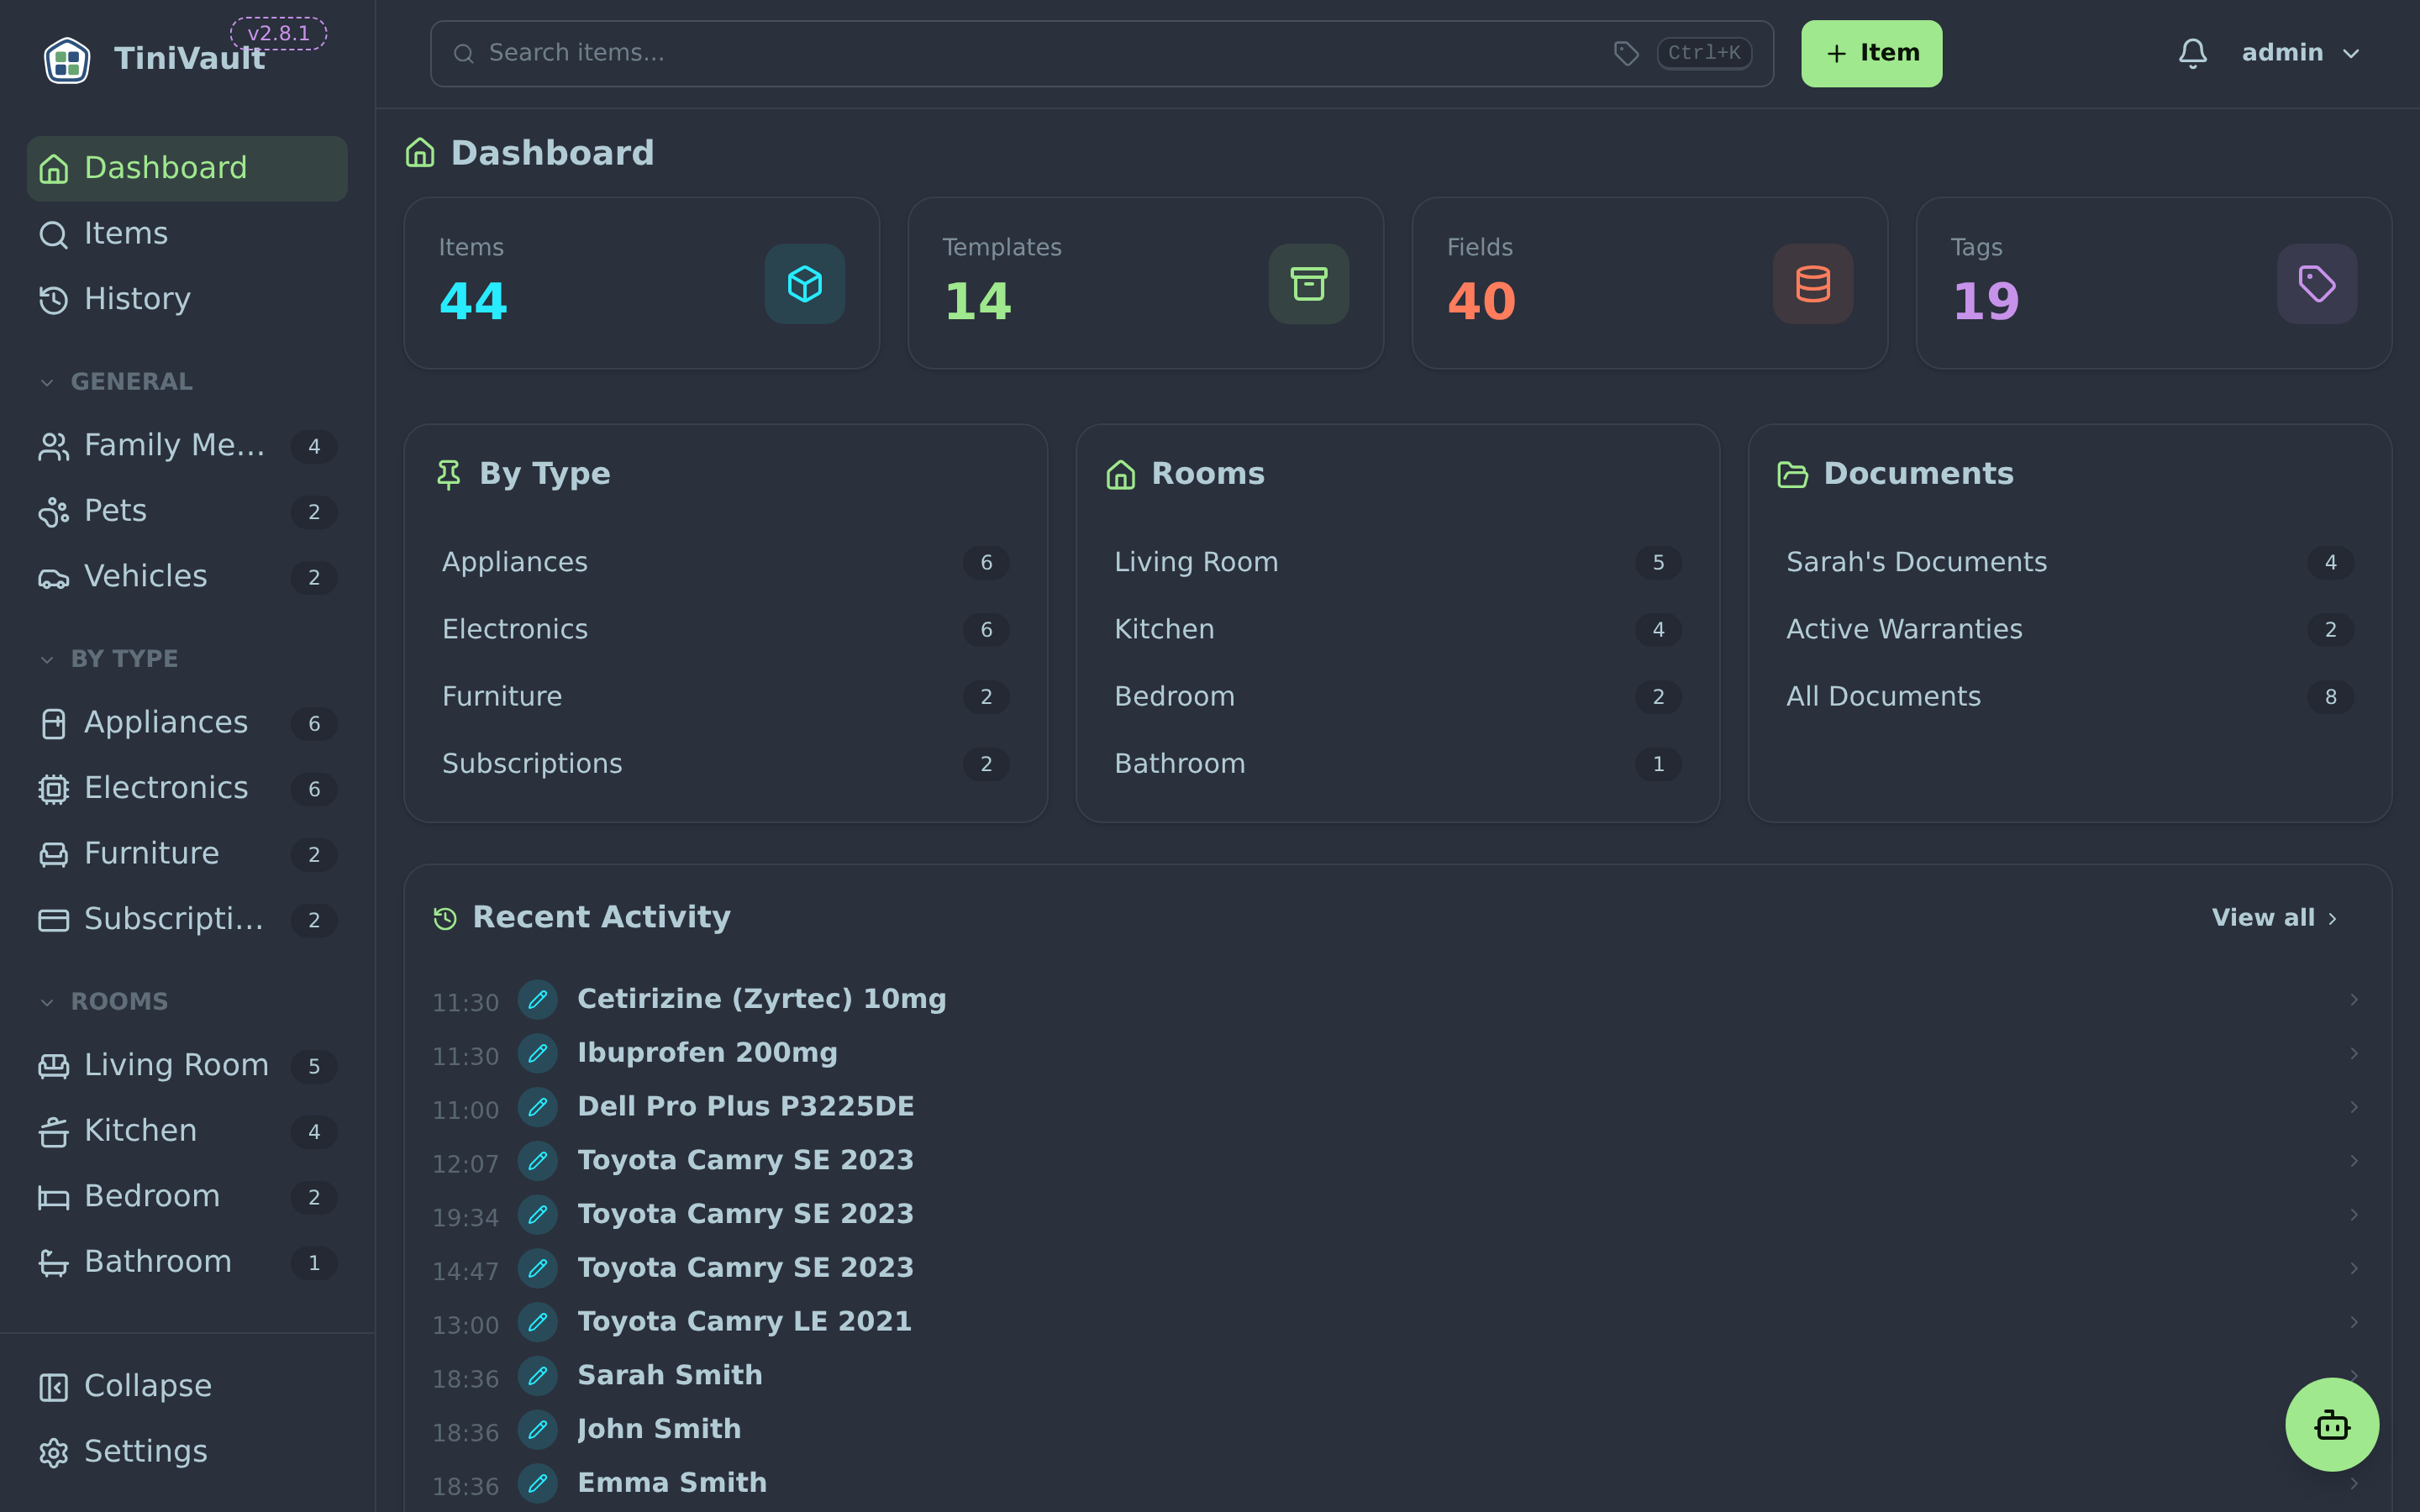Click the folder icon in Documents card

[x=1792, y=474]
